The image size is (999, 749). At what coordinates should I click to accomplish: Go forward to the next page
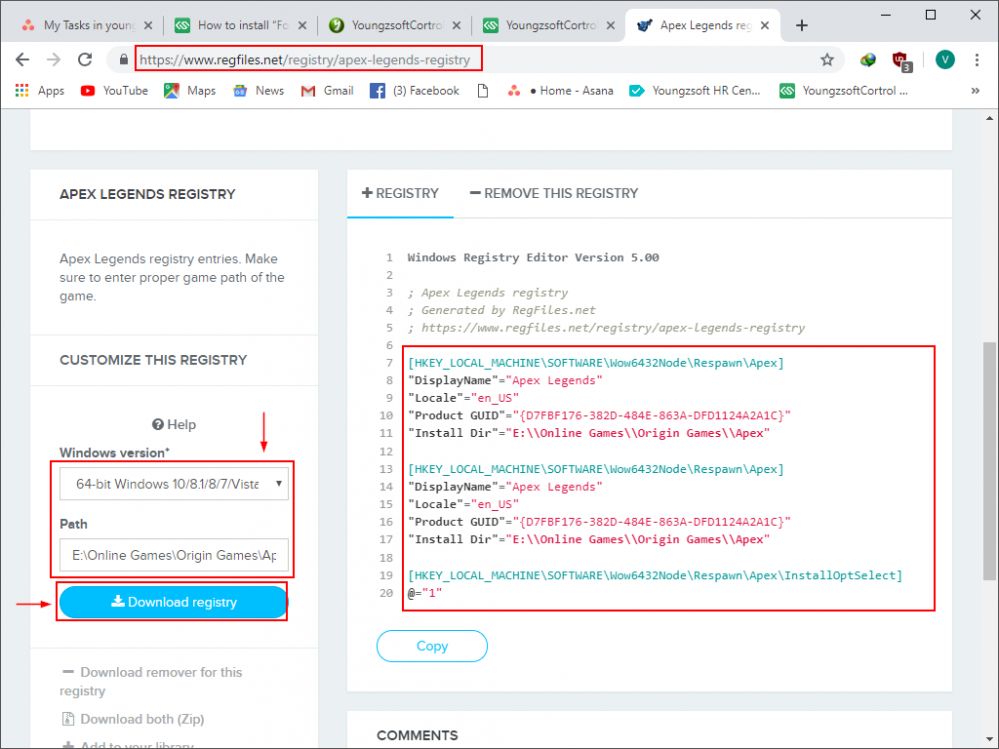[x=54, y=60]
